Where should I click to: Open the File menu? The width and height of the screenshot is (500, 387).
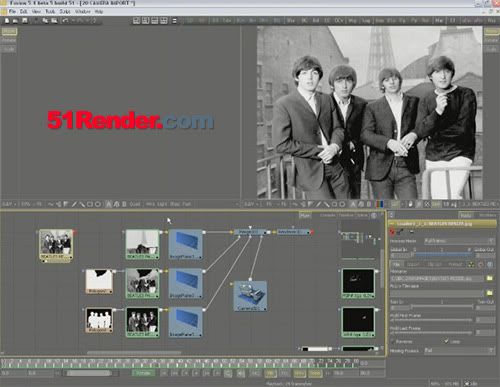click(12, 12)
